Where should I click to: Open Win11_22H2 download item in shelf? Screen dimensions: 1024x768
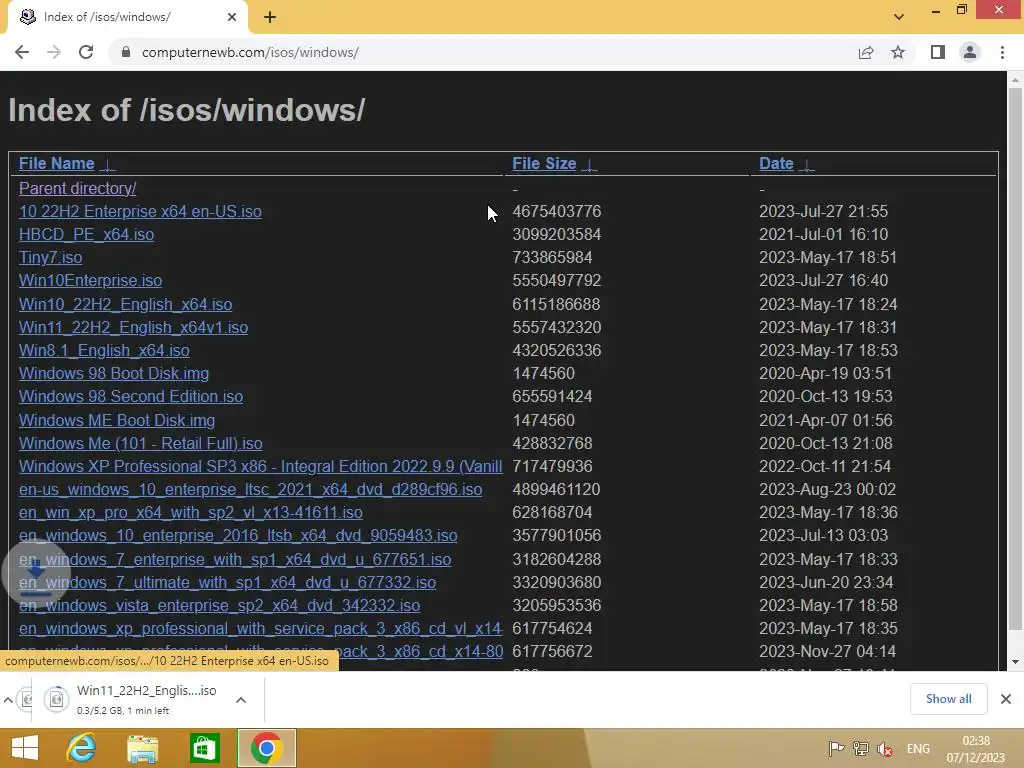click(134, 699)
